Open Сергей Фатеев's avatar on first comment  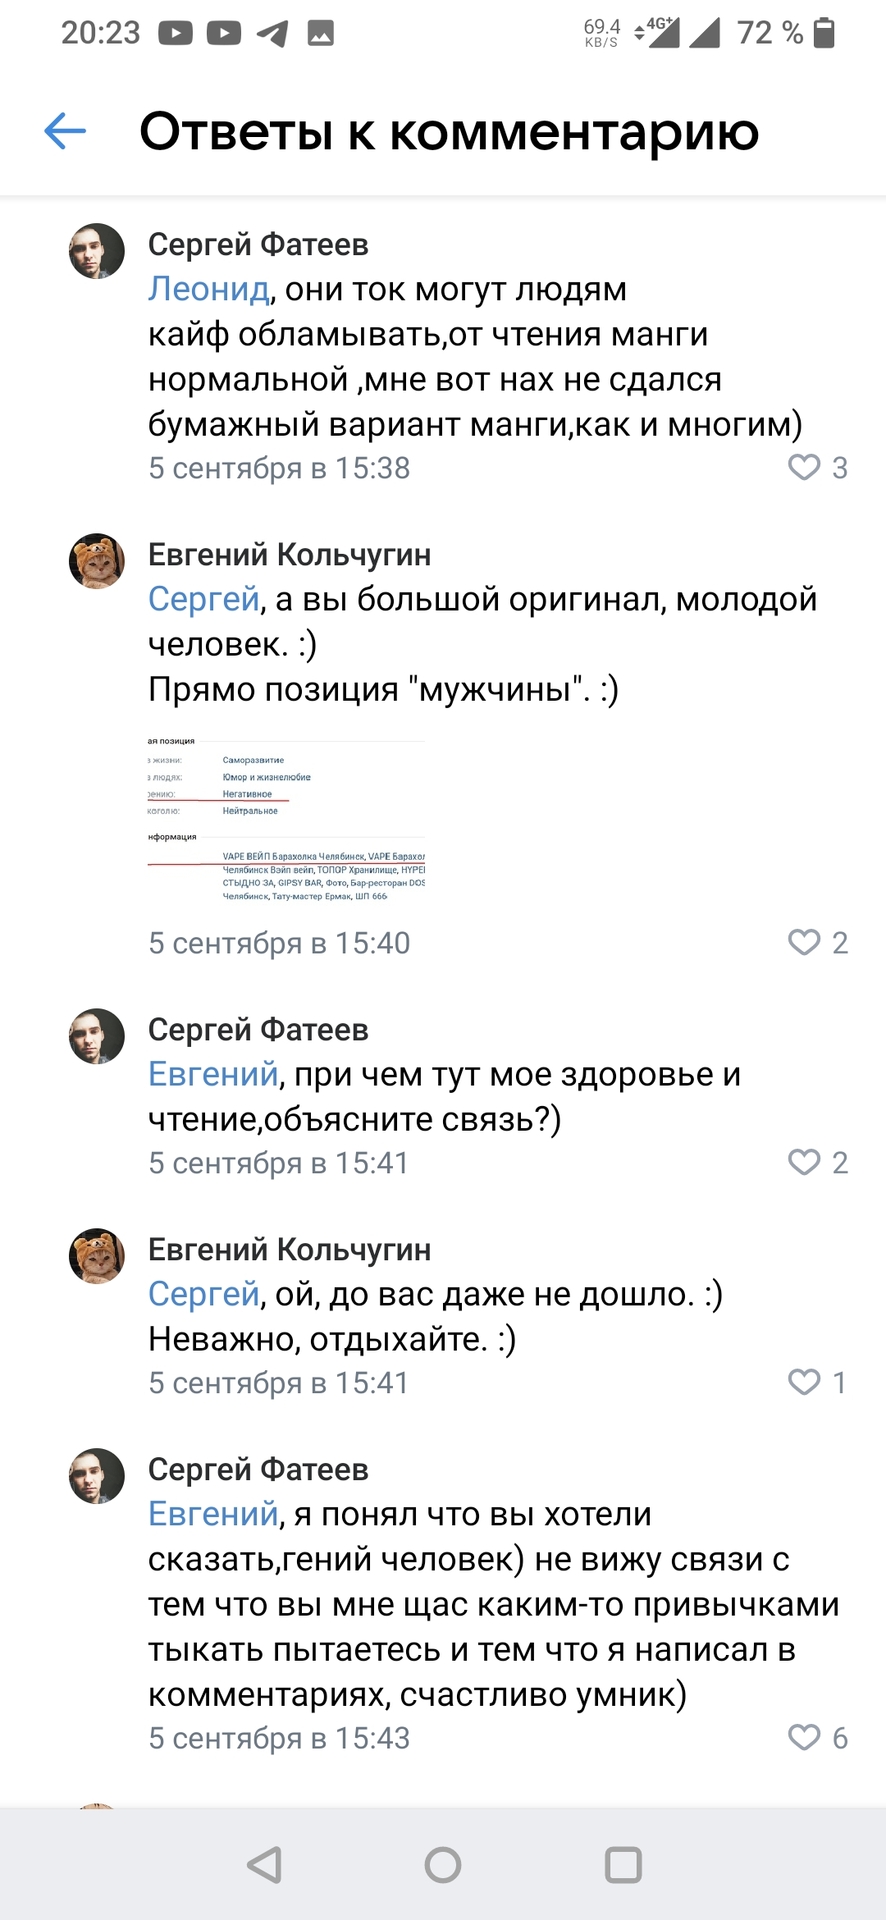(97, 251)
